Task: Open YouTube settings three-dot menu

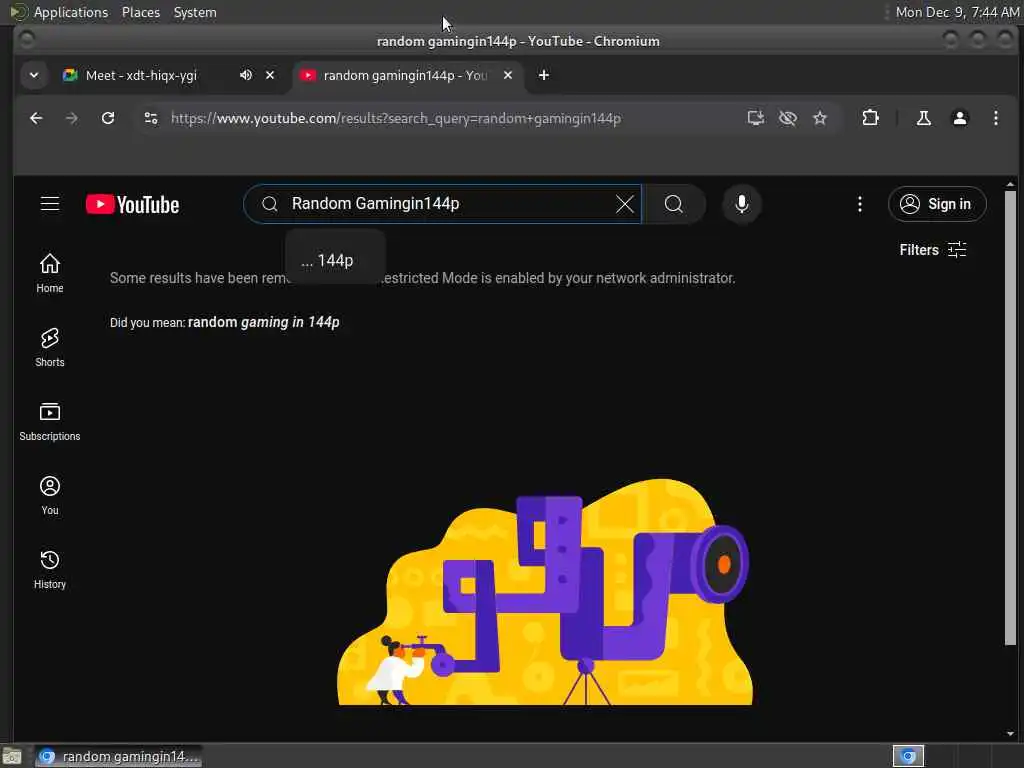Action: (859, 204)
